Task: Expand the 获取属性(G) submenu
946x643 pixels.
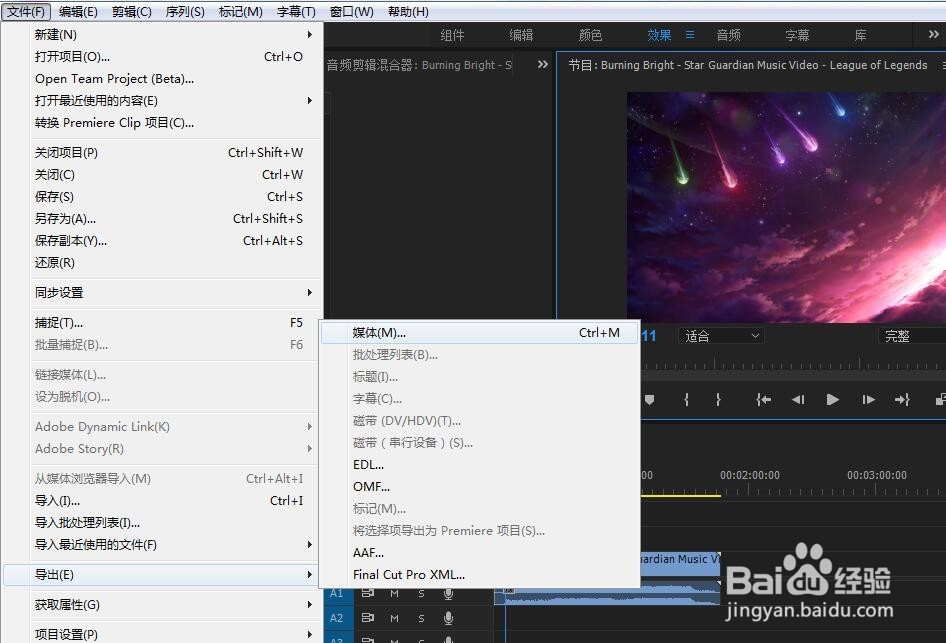Action: coord(310,604)
